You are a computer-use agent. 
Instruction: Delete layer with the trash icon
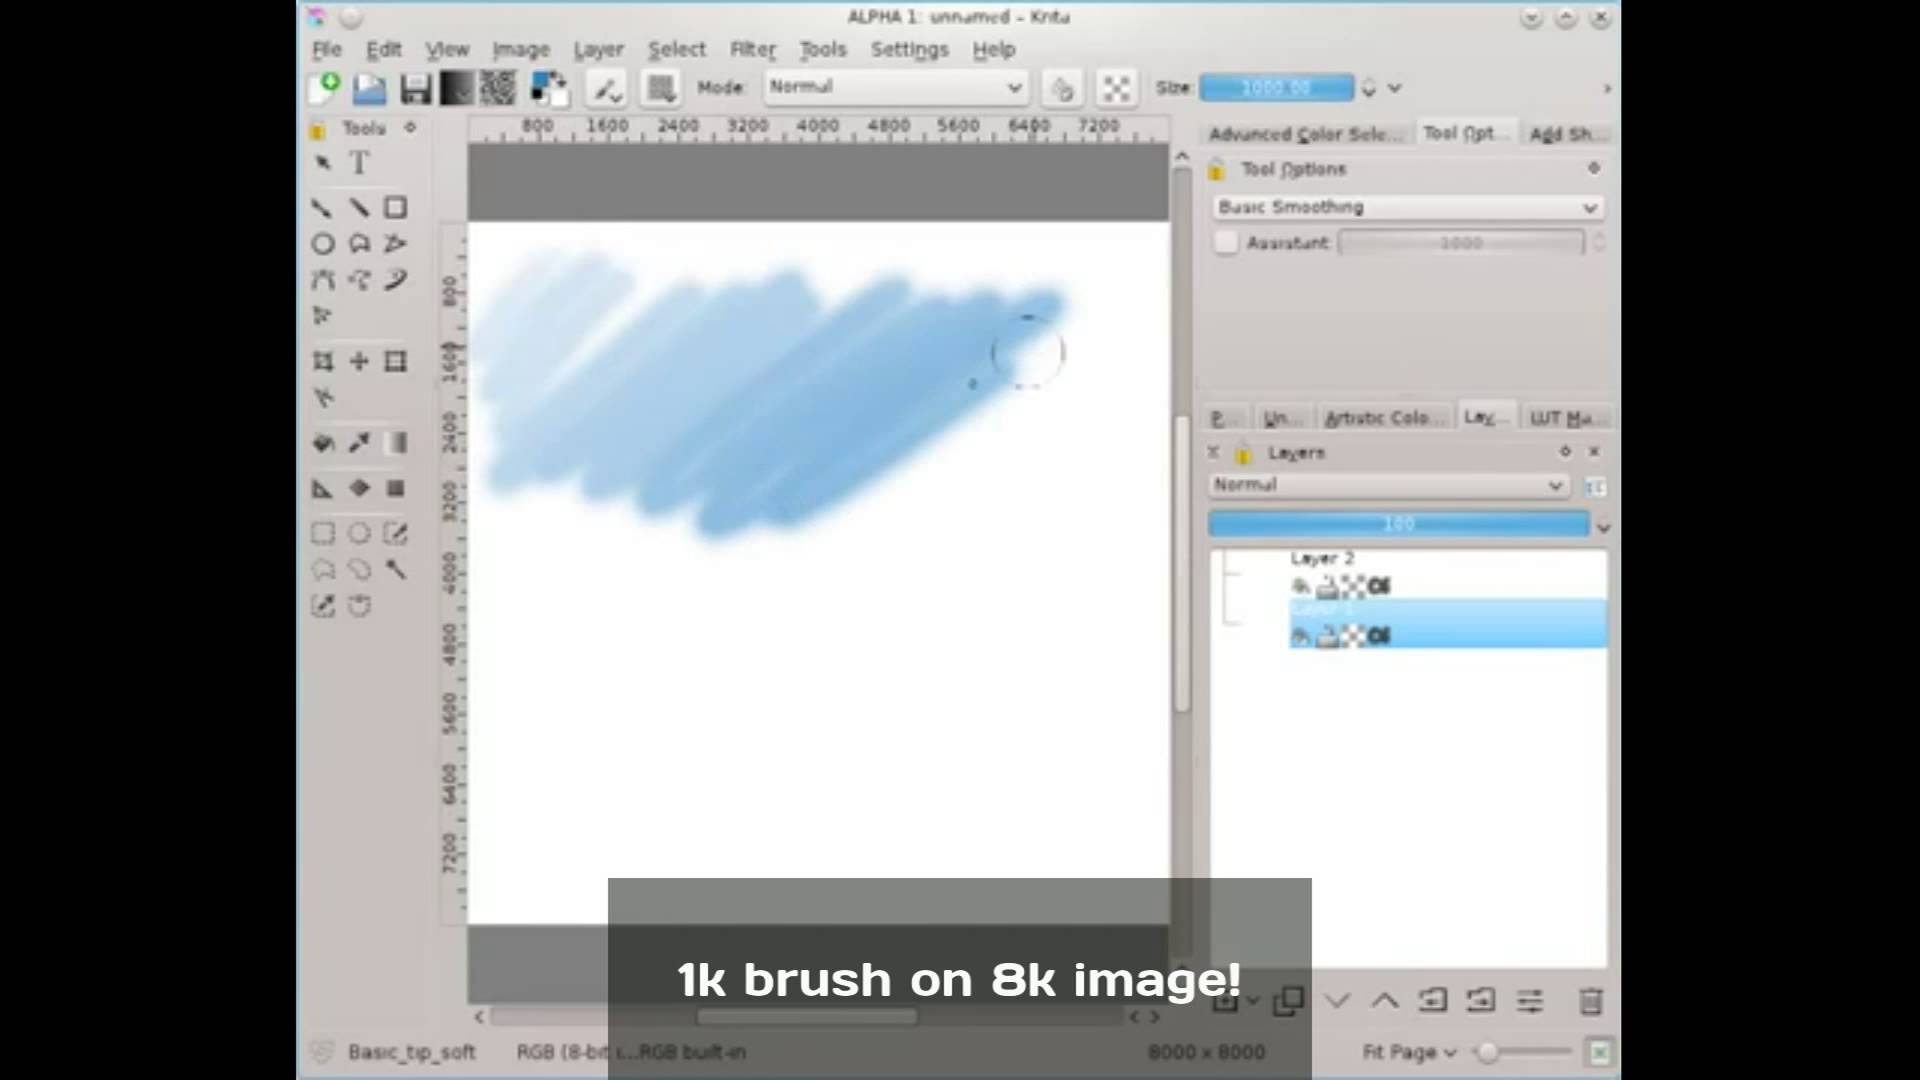point(1590,1000)
